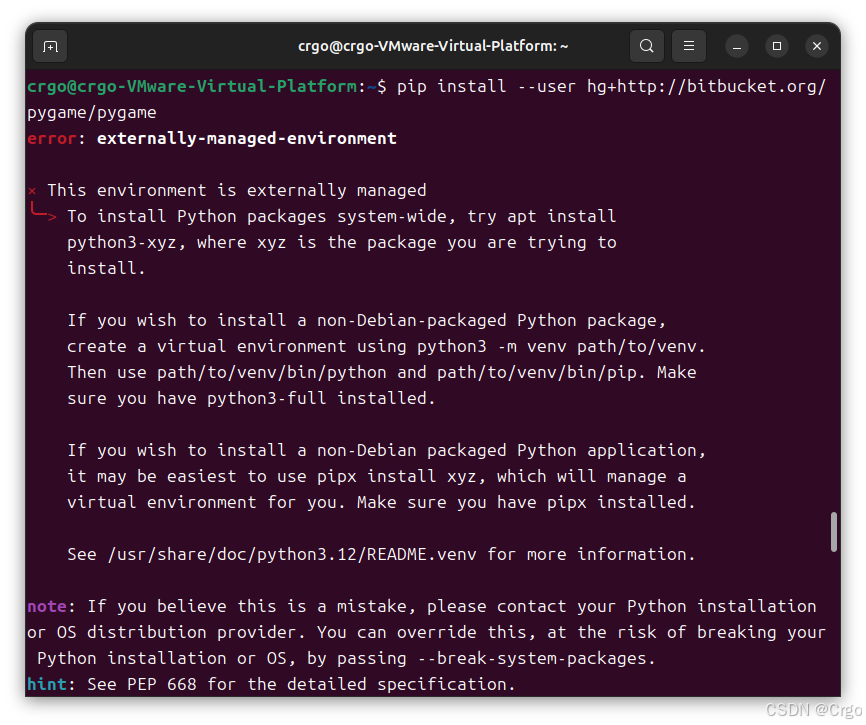Click the magnifying glass in the header bar

coord(646,46)
